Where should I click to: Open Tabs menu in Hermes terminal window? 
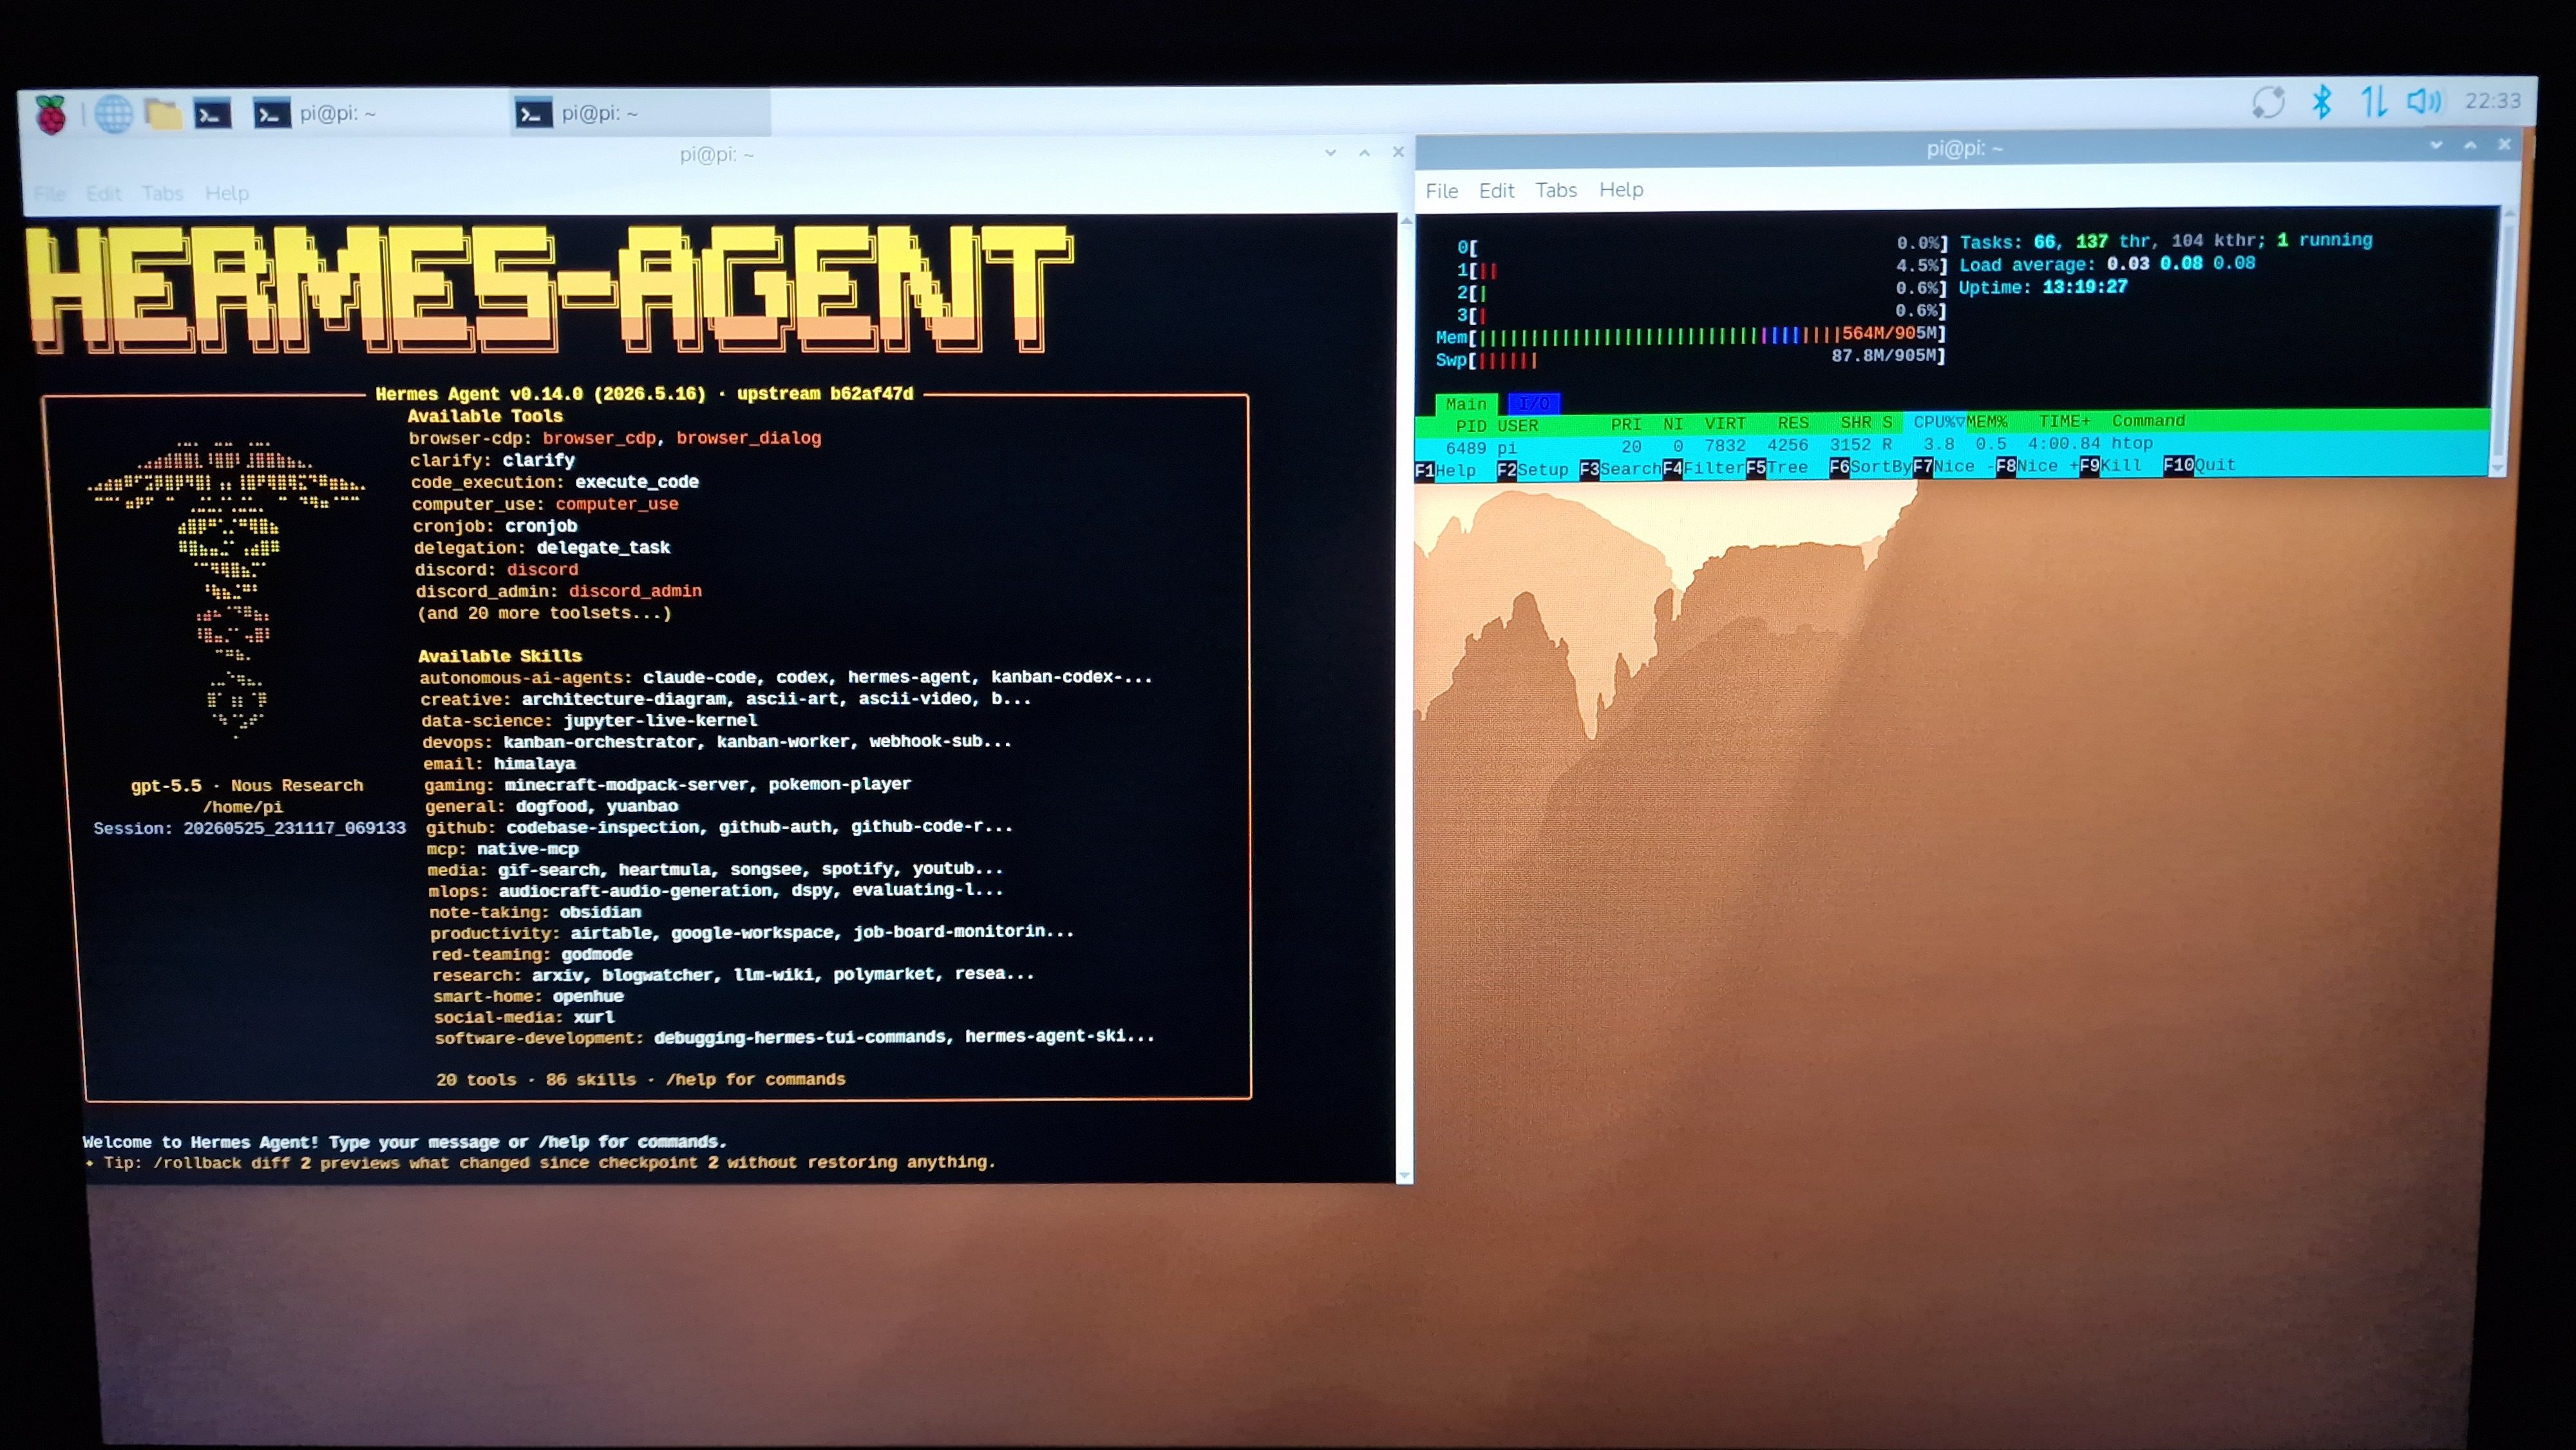click(x=162, y=193)
